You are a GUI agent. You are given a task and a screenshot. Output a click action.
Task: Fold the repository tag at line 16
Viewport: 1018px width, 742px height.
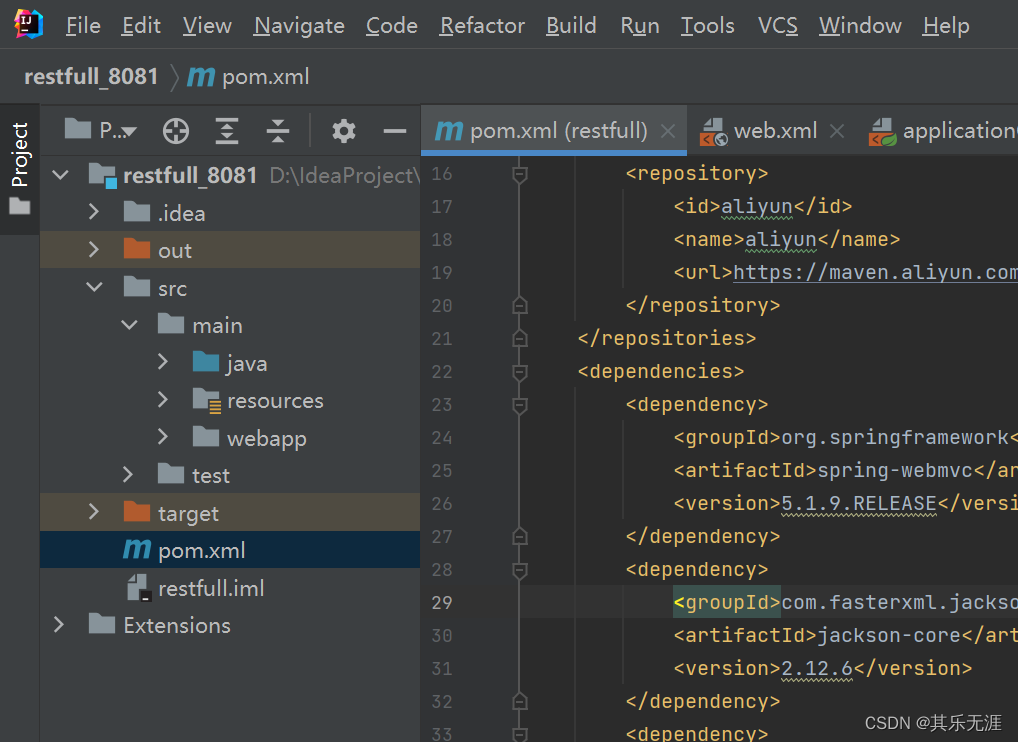point(519,174)
